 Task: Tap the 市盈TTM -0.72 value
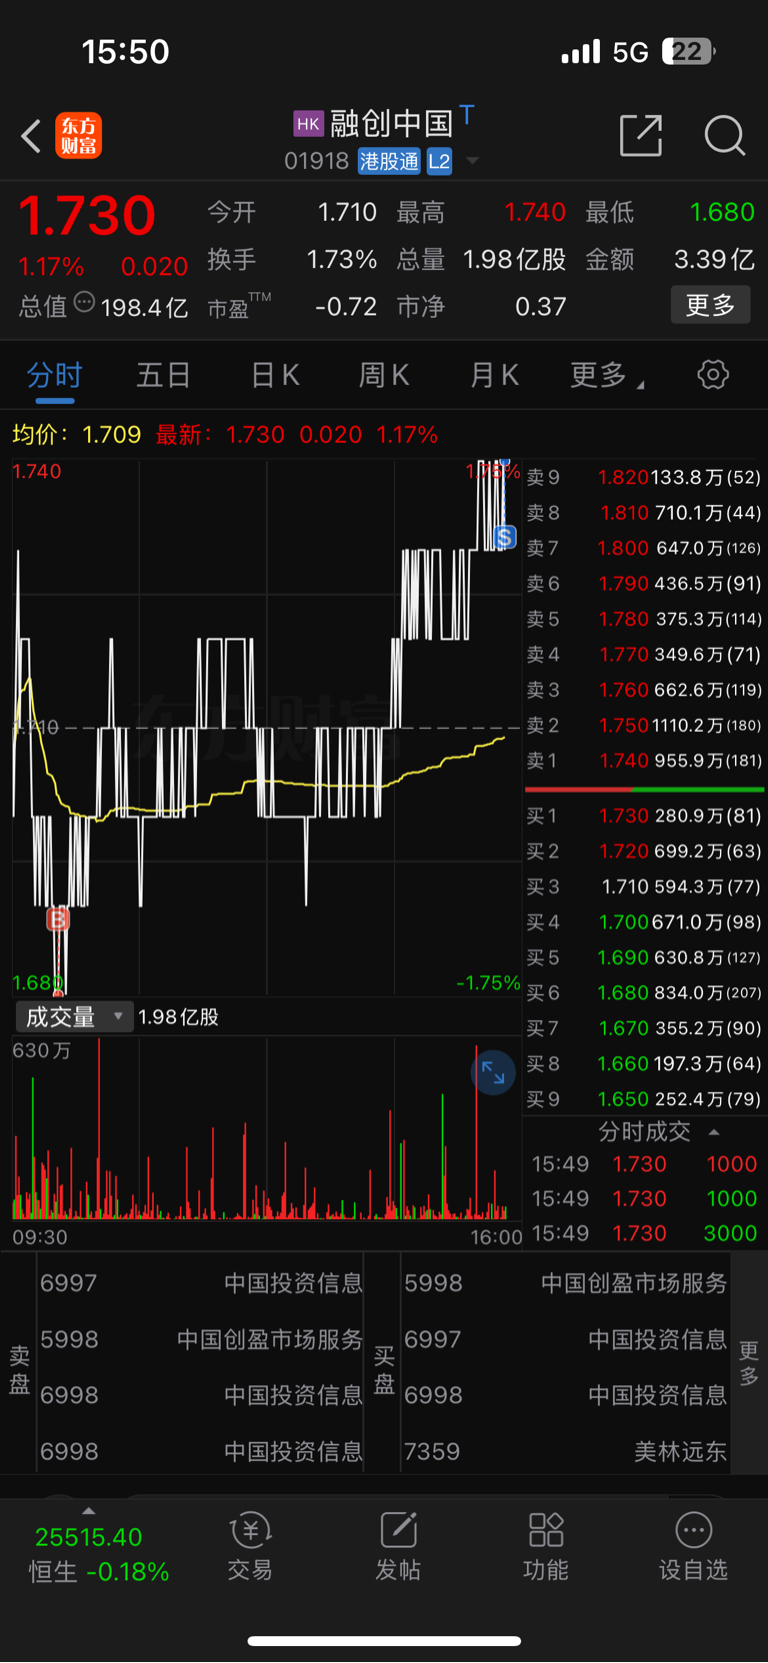345,306
